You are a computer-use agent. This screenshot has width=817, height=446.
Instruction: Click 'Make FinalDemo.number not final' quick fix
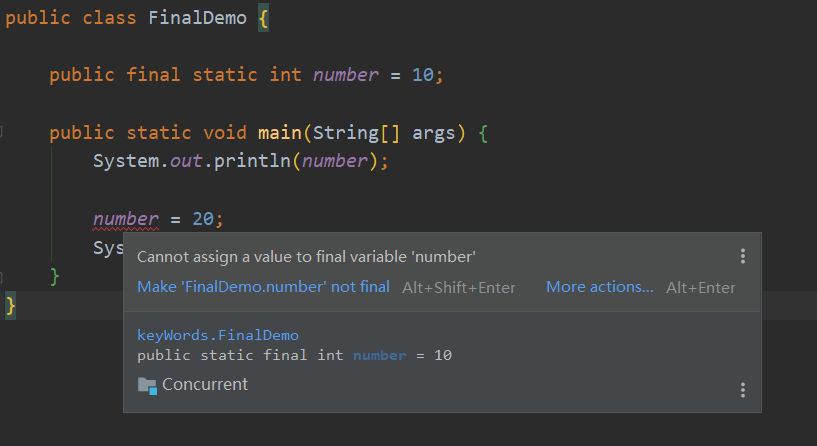(263, 287)
